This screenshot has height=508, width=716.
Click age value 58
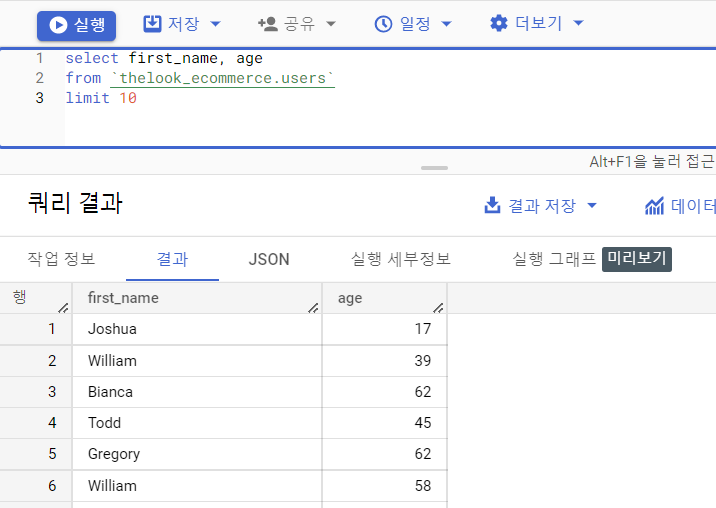(x=423, y=486)
